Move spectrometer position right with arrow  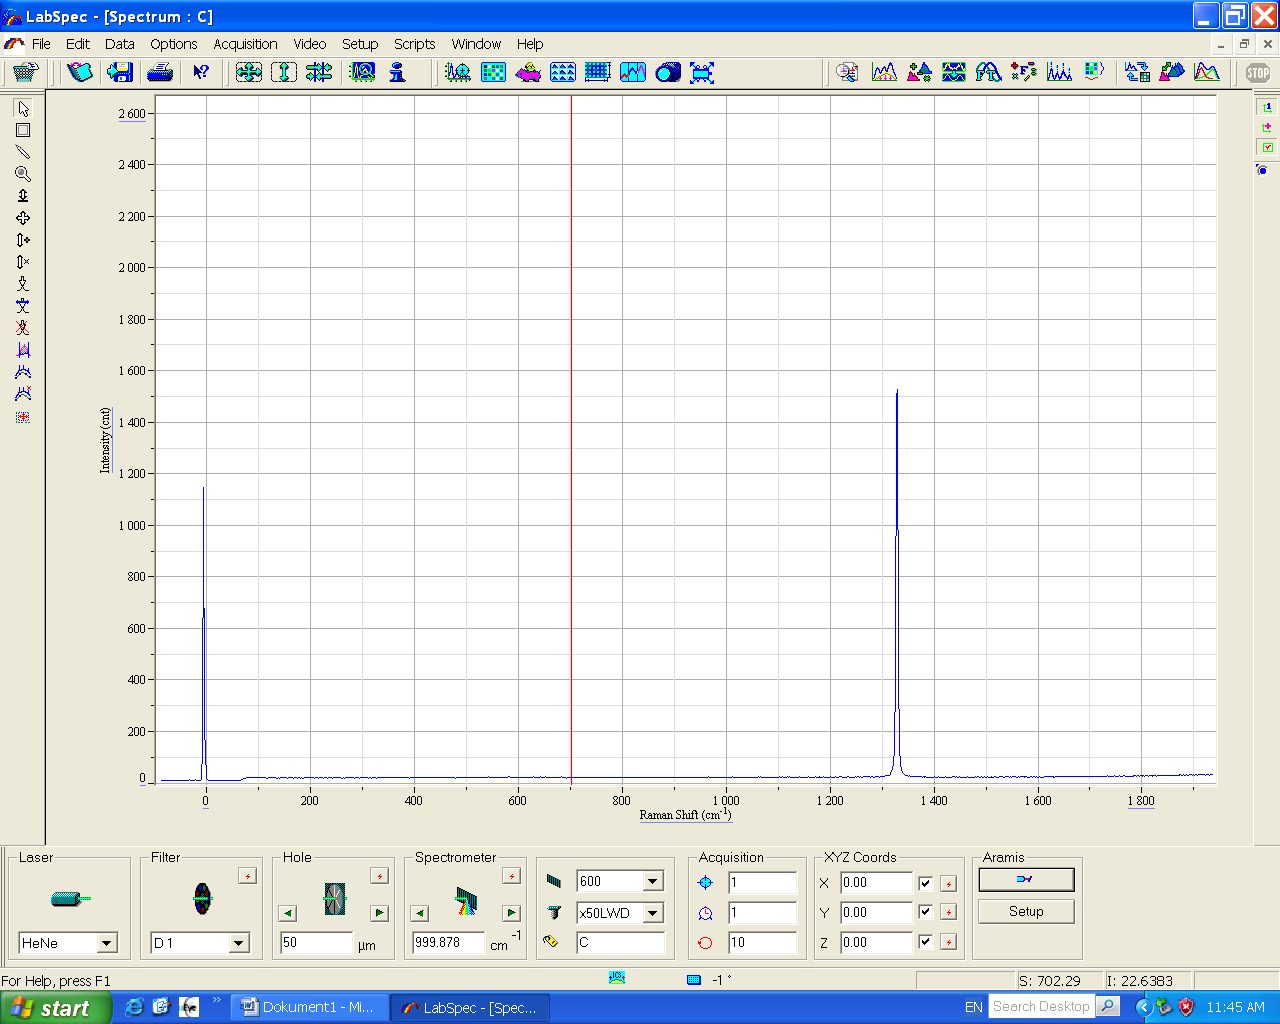click(x=511, y=913)
